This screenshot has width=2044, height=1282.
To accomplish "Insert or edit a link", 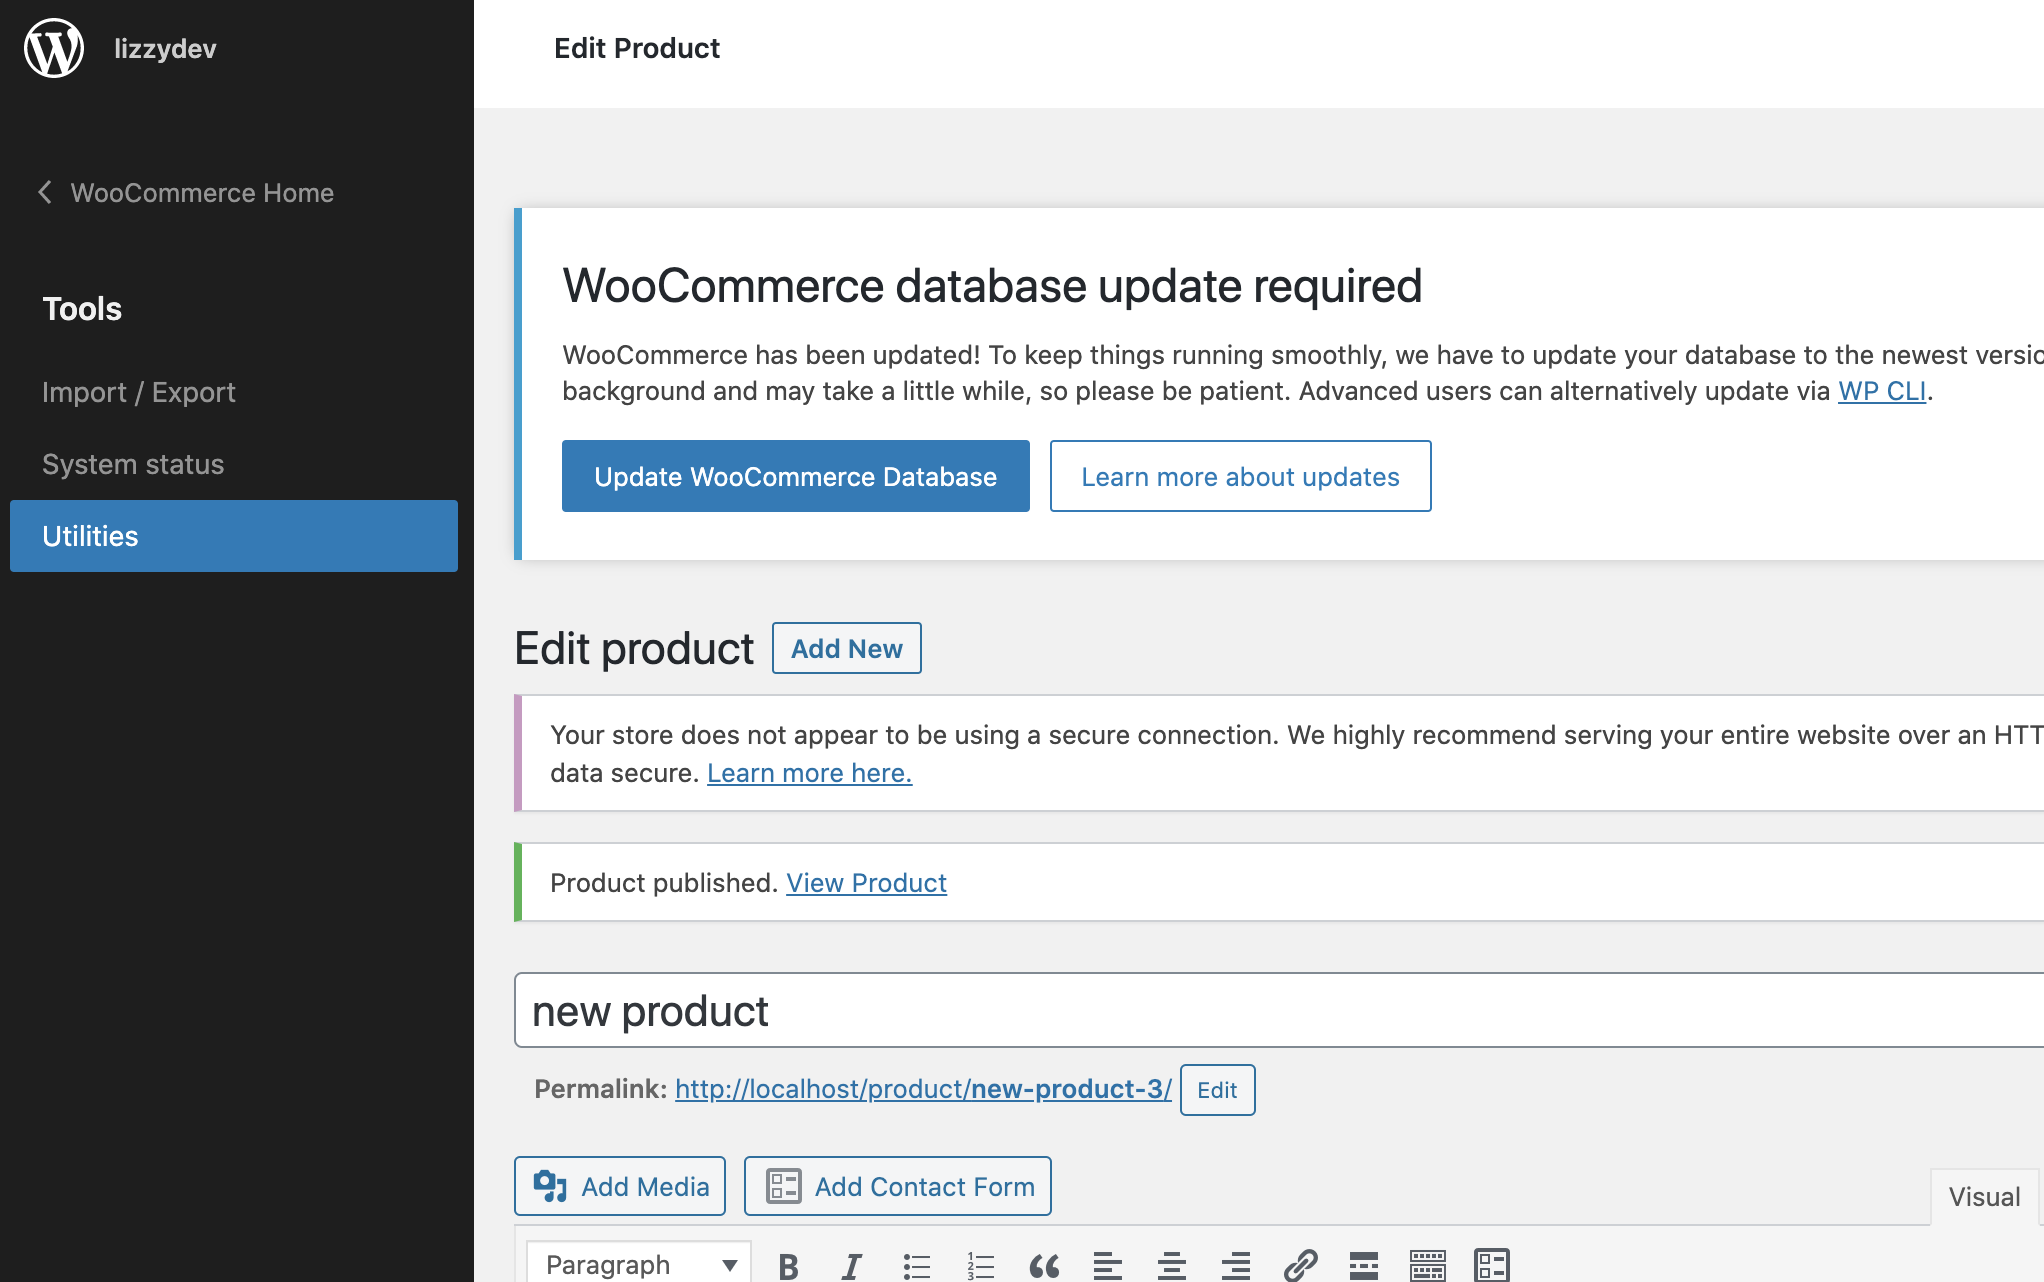I will [x=1300, y=1266].
